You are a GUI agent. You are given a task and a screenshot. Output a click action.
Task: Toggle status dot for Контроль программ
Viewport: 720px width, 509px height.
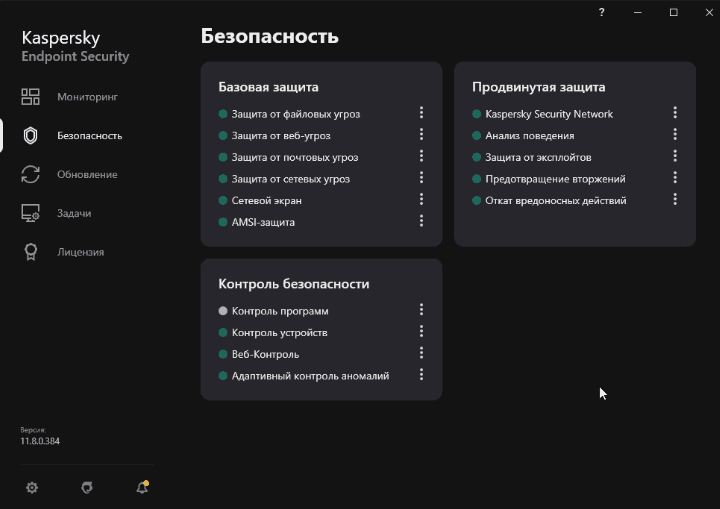click(223, 311)
